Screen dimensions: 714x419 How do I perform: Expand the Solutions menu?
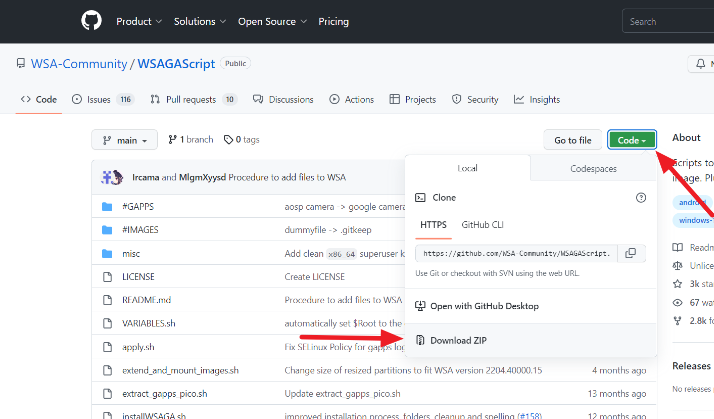pyautogui.click(x=199, y=21)
